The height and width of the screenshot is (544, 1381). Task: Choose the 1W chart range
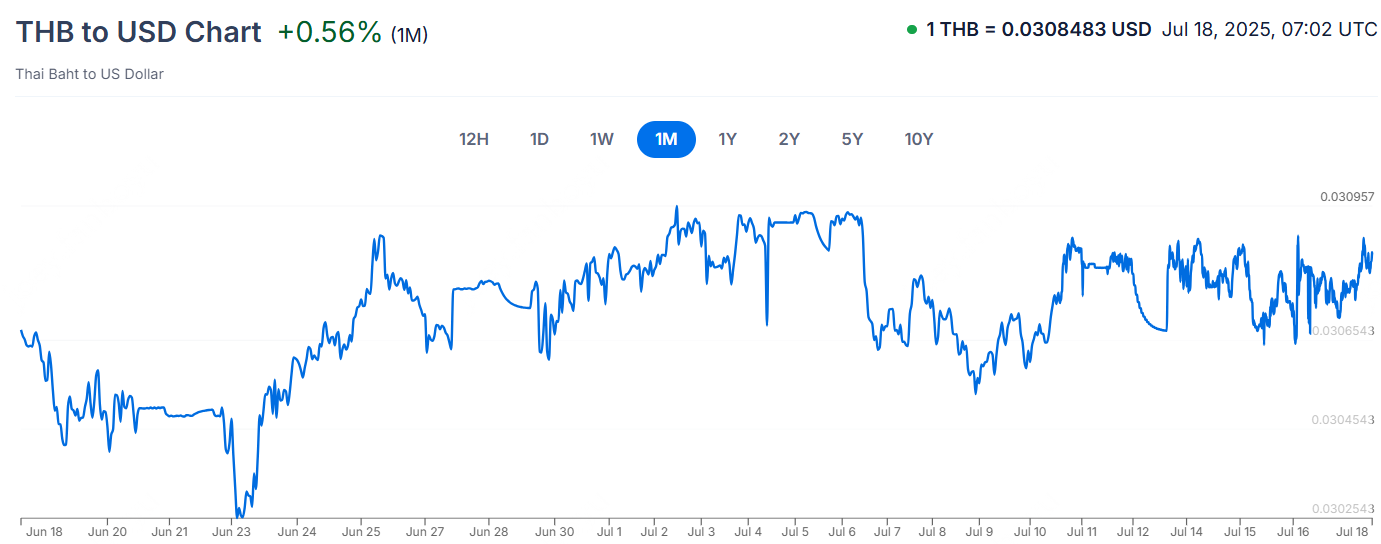[601, 139]
